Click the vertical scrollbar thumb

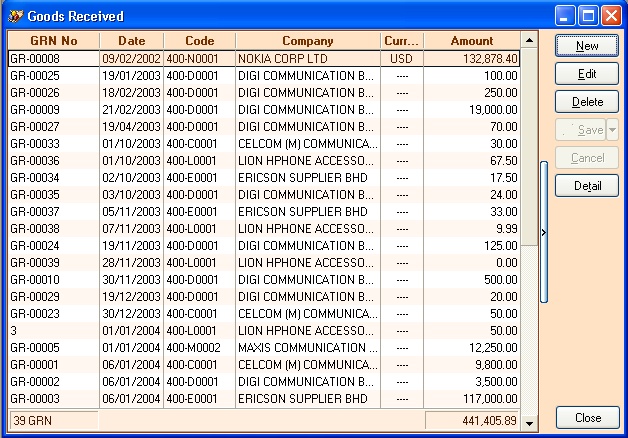pos(529,147)
